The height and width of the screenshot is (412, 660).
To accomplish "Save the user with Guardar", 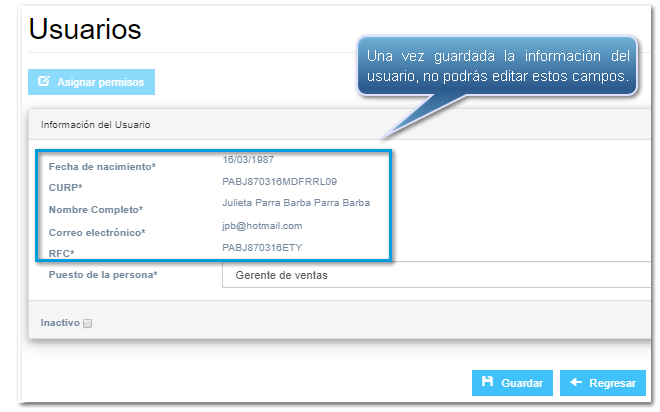I will point(512,383).
